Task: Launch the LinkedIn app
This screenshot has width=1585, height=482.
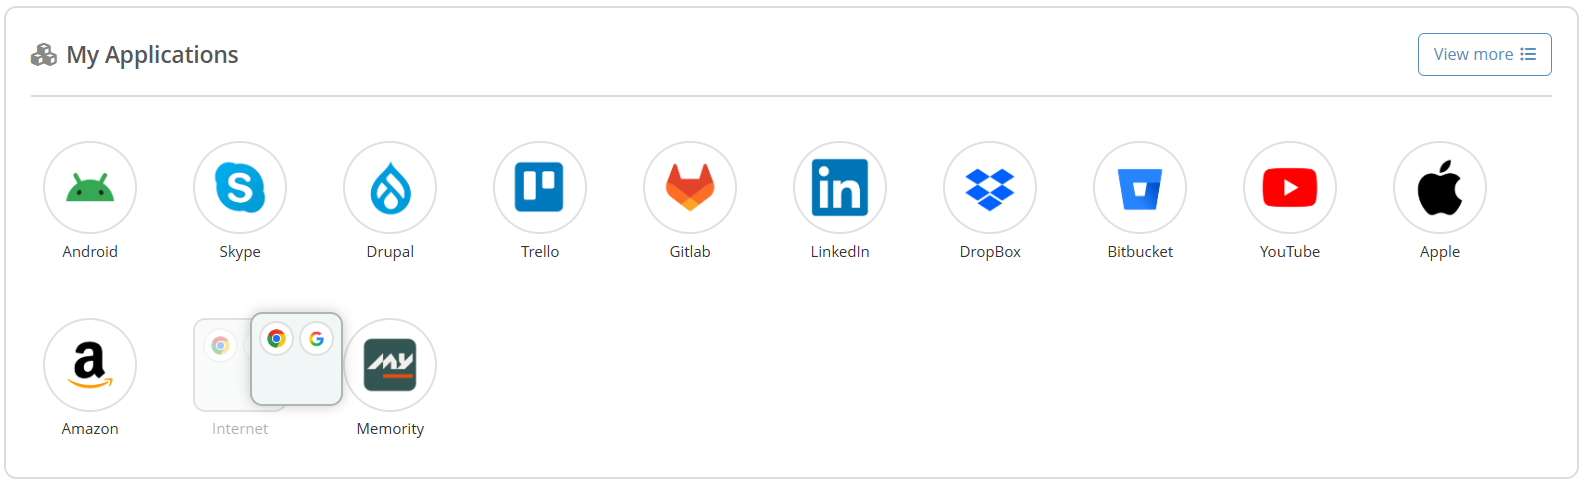Action: (840, 188)
